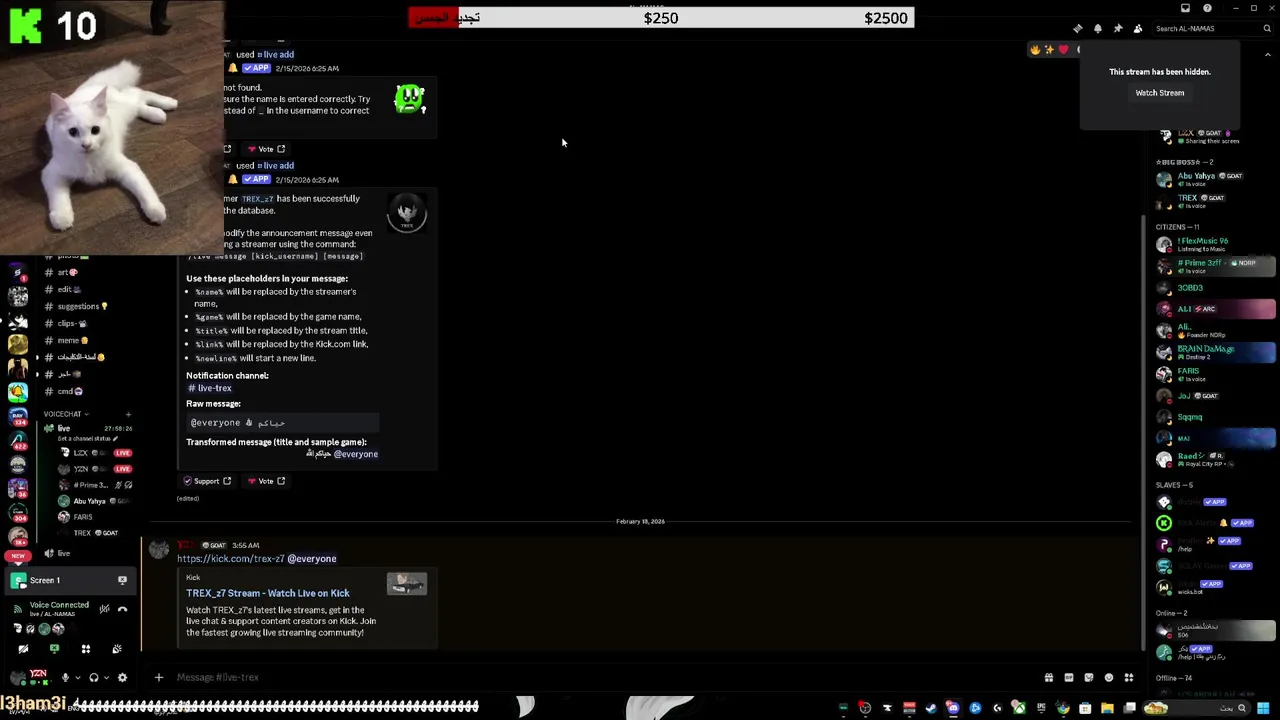The width and height of the screenshot is (1280, 720).
Task: Open the Discord inbox icon
Action: 1185,8
